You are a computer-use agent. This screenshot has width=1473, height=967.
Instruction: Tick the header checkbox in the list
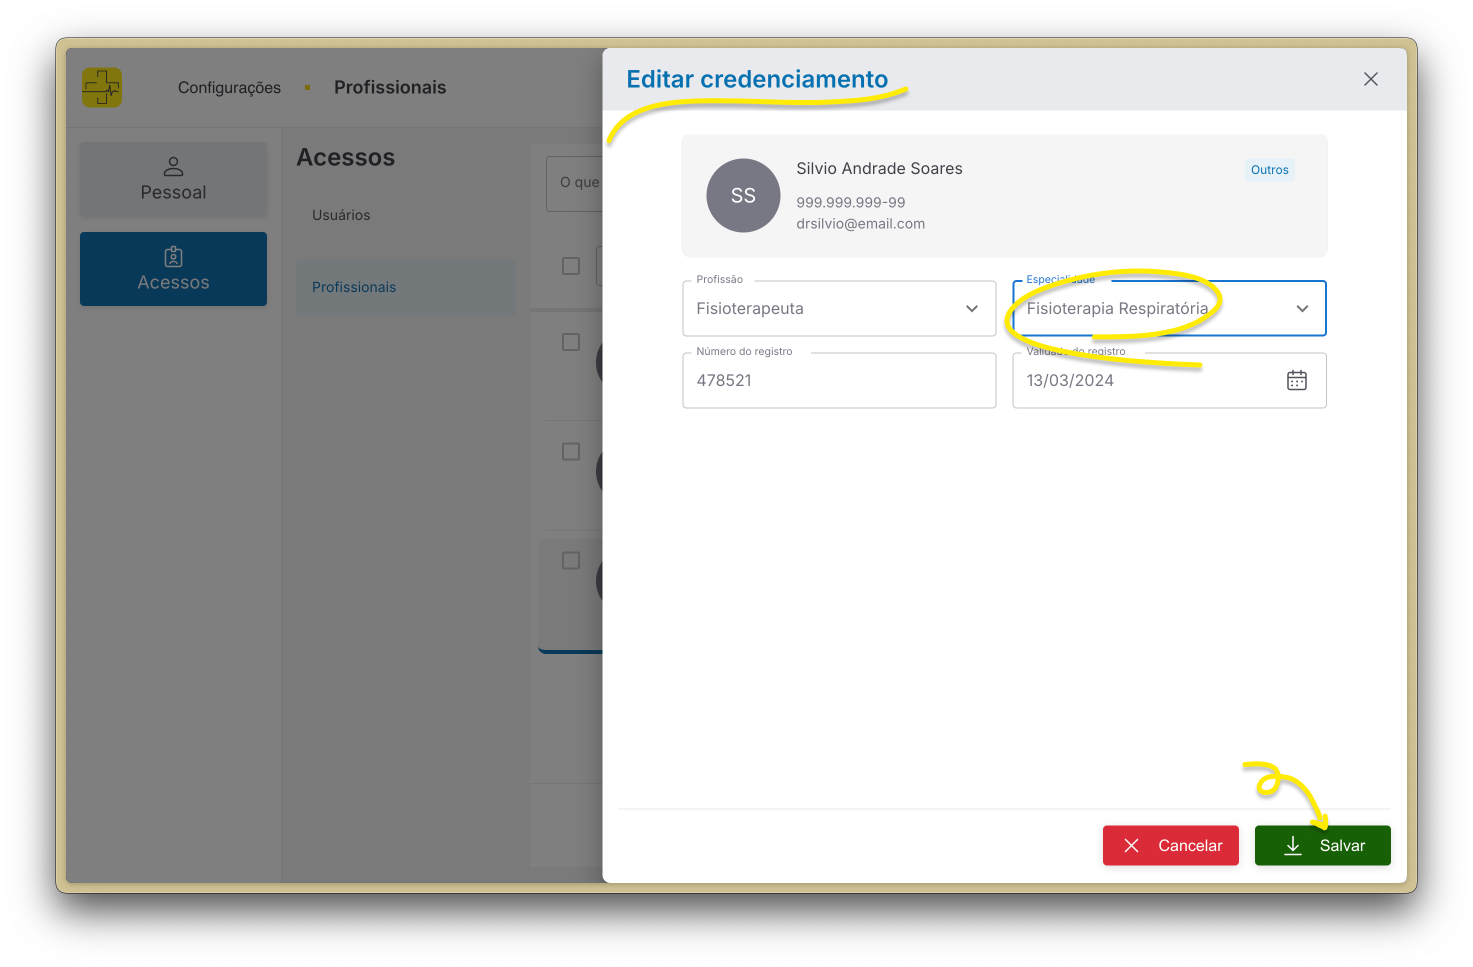point(571,266)
